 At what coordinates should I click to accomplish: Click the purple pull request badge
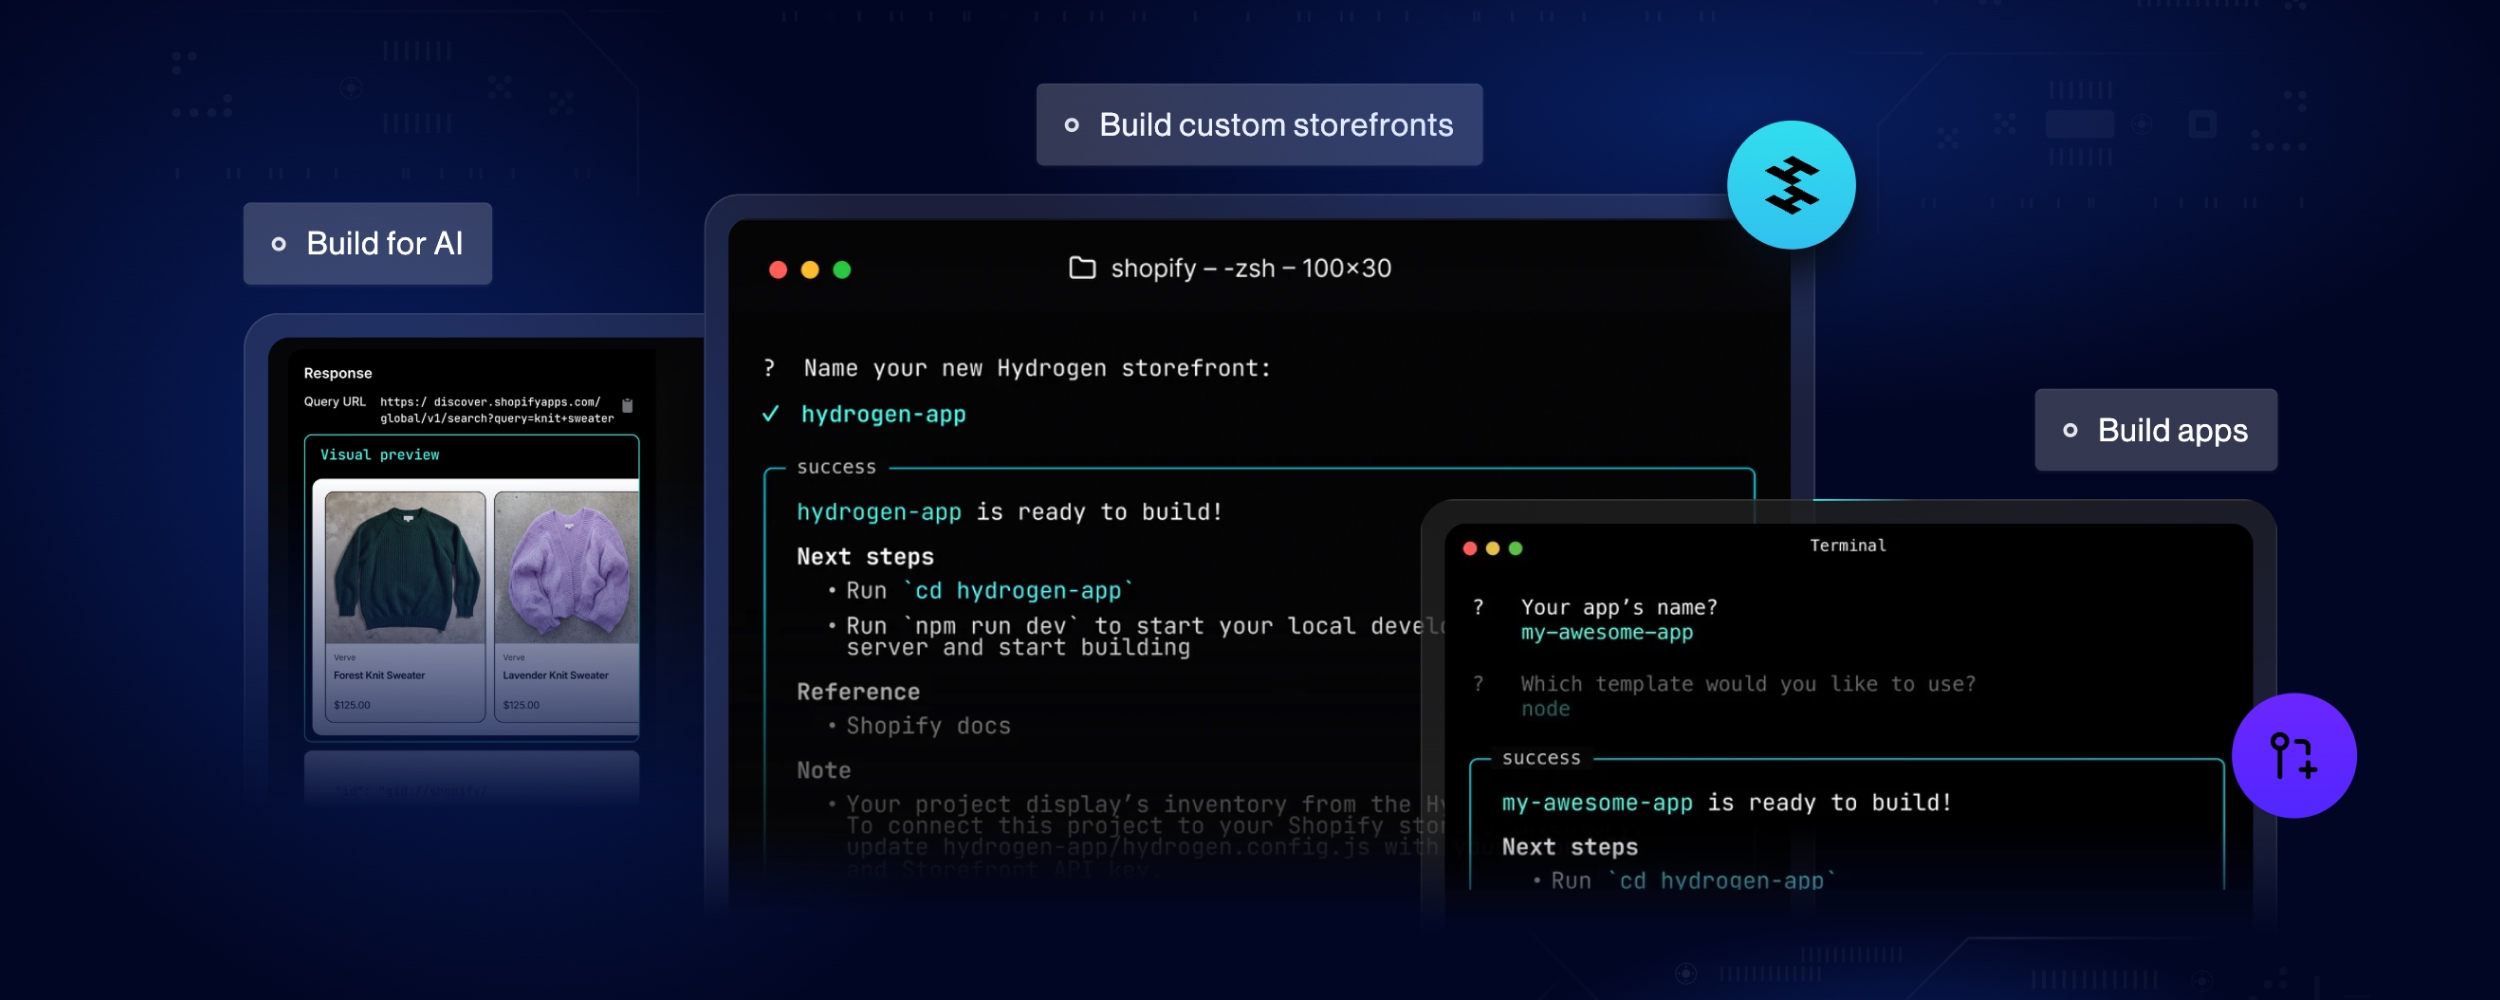coord(2294,755)
